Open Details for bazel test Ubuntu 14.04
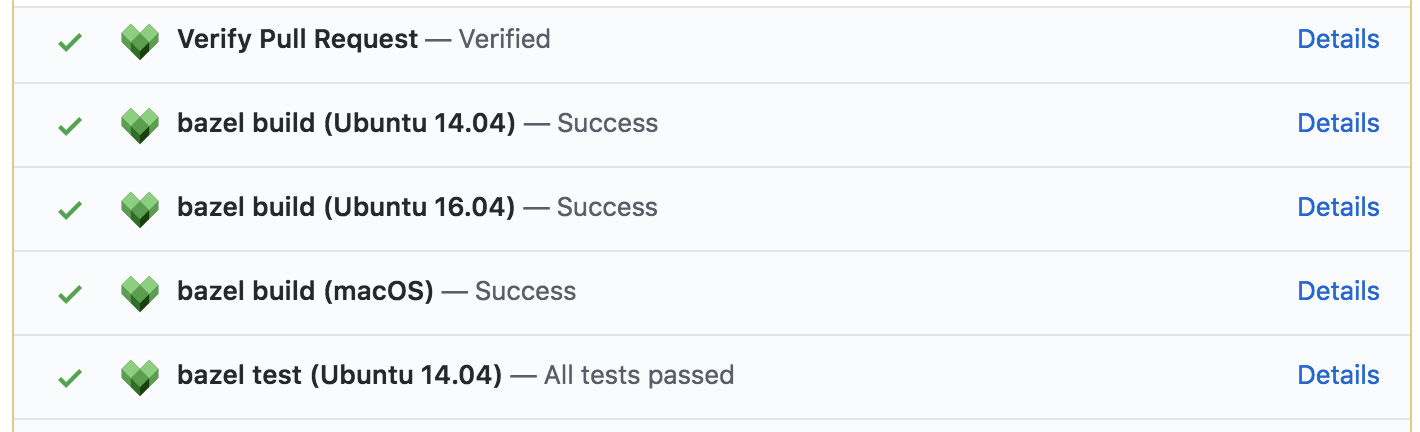Viewport: 1420px width, 432px height. [1338, 375]
